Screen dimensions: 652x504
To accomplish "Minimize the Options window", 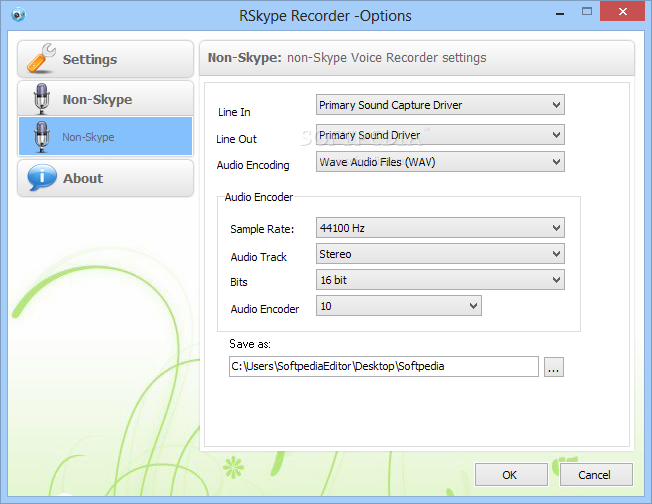I will [x=560, y=12].
